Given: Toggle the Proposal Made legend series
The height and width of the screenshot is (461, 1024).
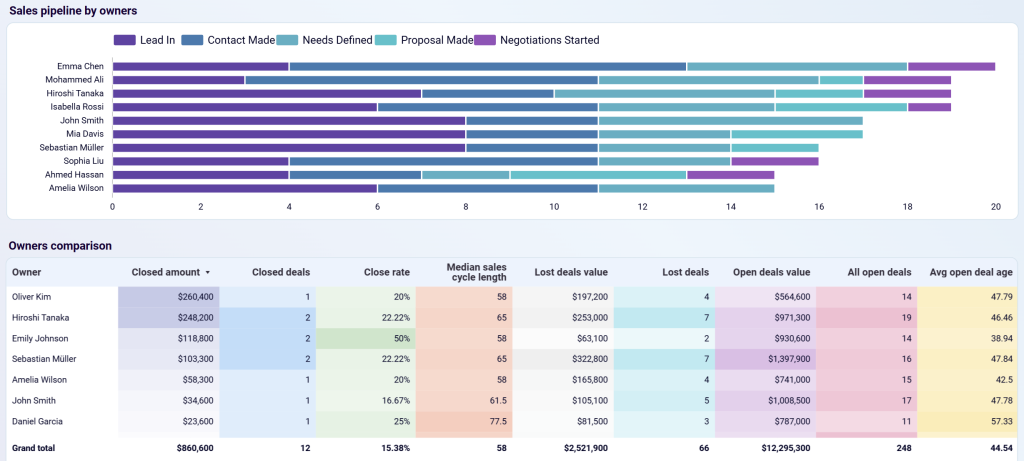Looking at the screenshot, I should [x=436, y=40].
